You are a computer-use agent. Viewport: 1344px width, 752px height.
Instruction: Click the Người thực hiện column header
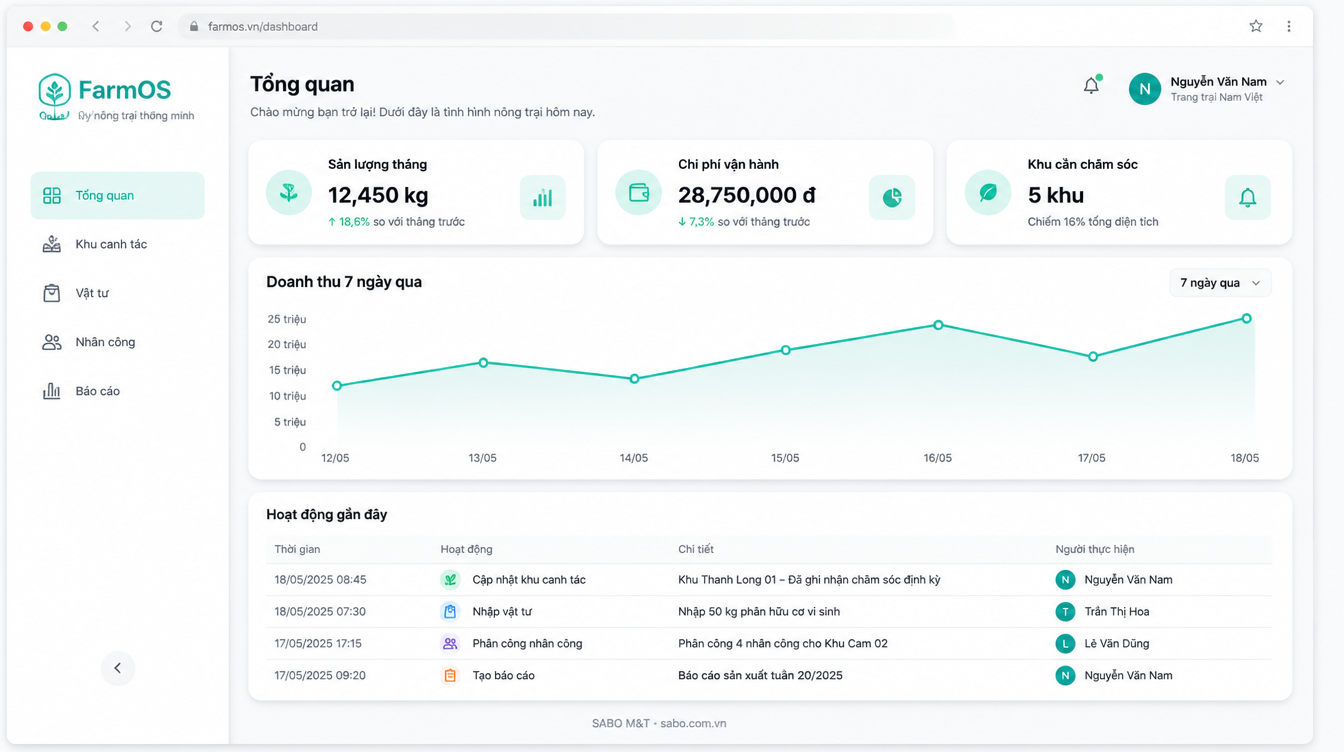point(1095,549)
